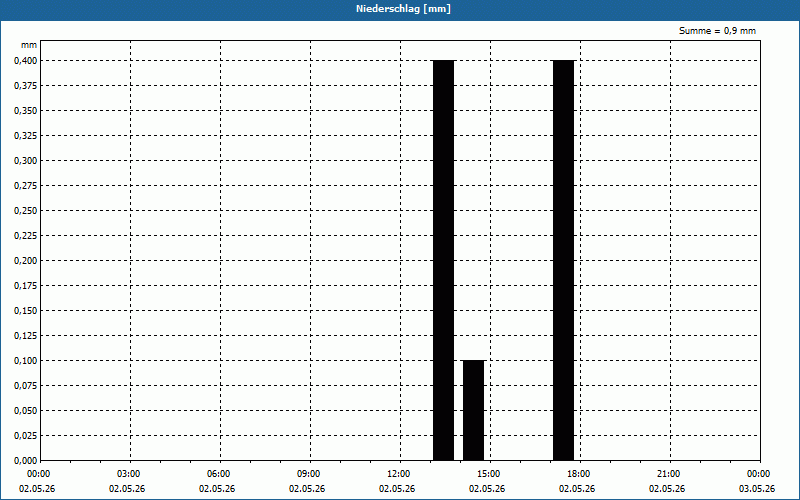
Task: Click the 0,375 y-axis value
Action: [x=25, y=86]
